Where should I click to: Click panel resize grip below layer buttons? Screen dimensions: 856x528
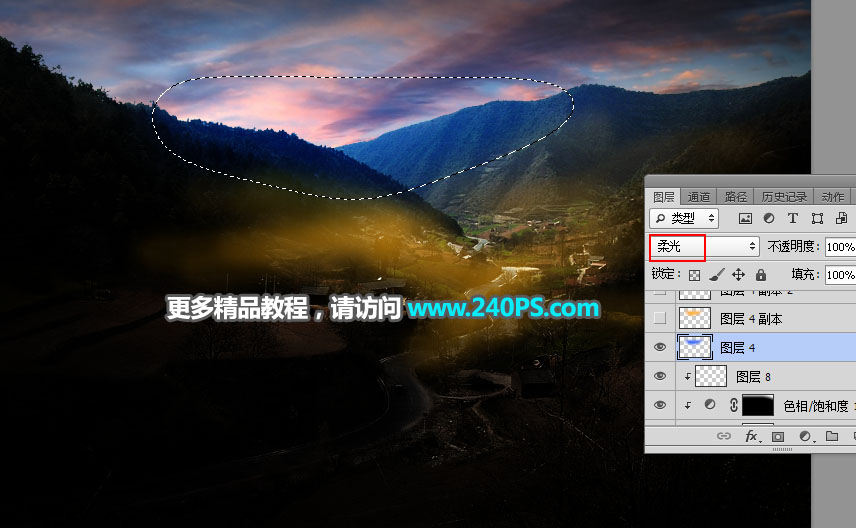click(x=782, y=449)
